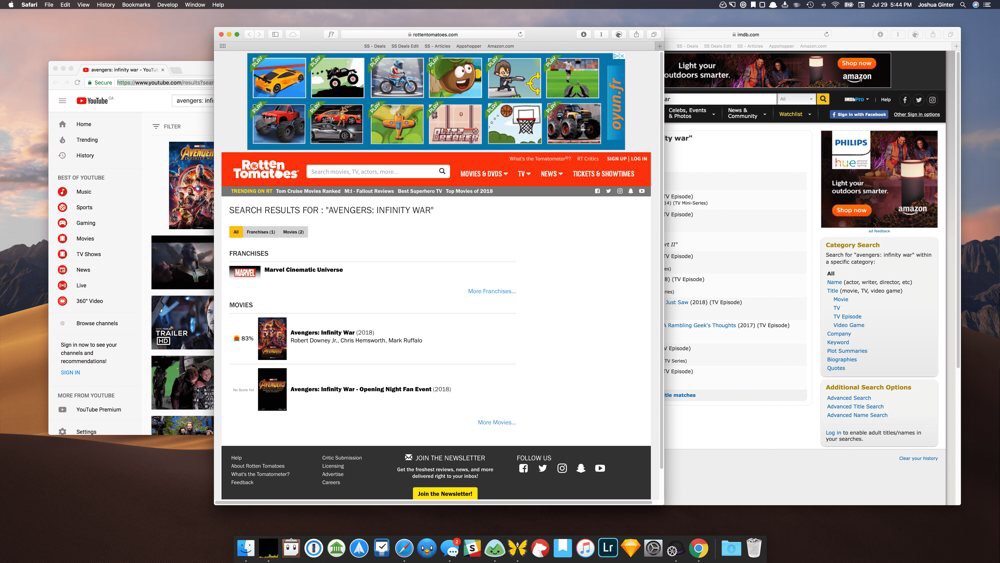Screen dimensions: 1000x563
Task: Launch Slack from the Dock
Action: pyautogui.click(x=472, y=548)
